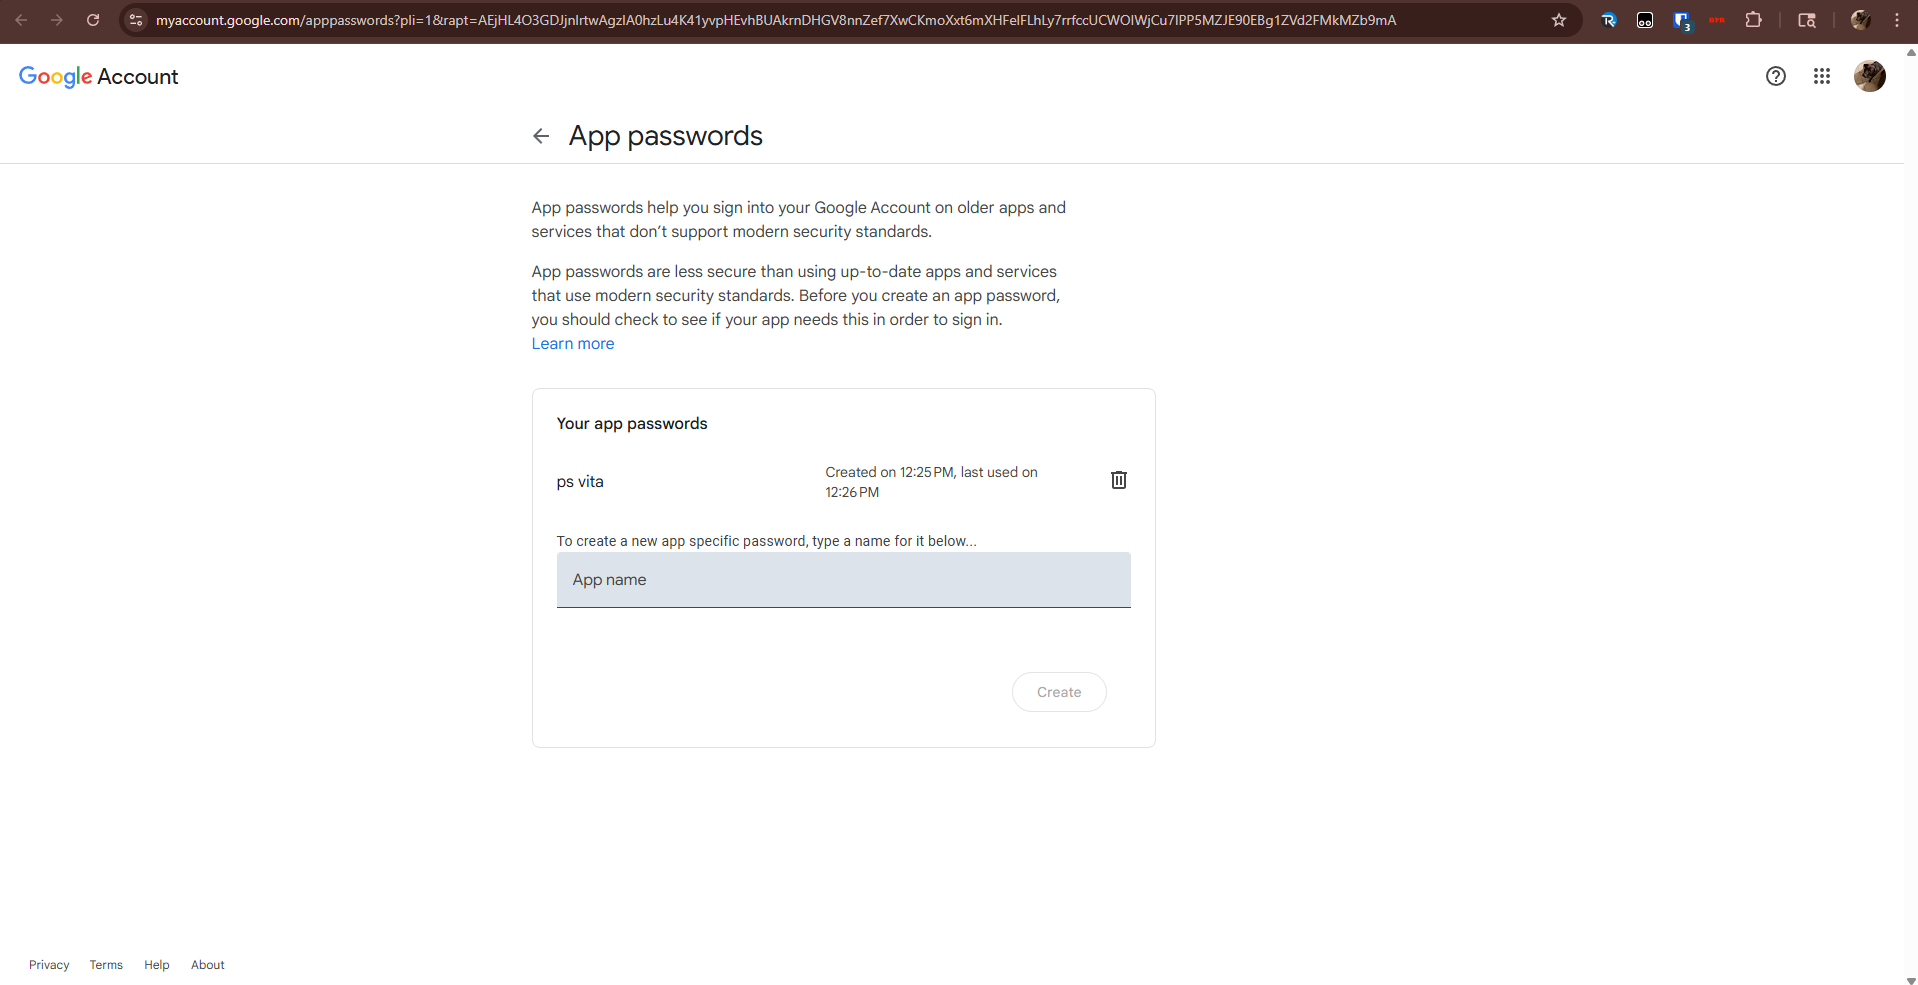
Task: Open the Google Account profile avatar
Action: (x=1870, y=76)
